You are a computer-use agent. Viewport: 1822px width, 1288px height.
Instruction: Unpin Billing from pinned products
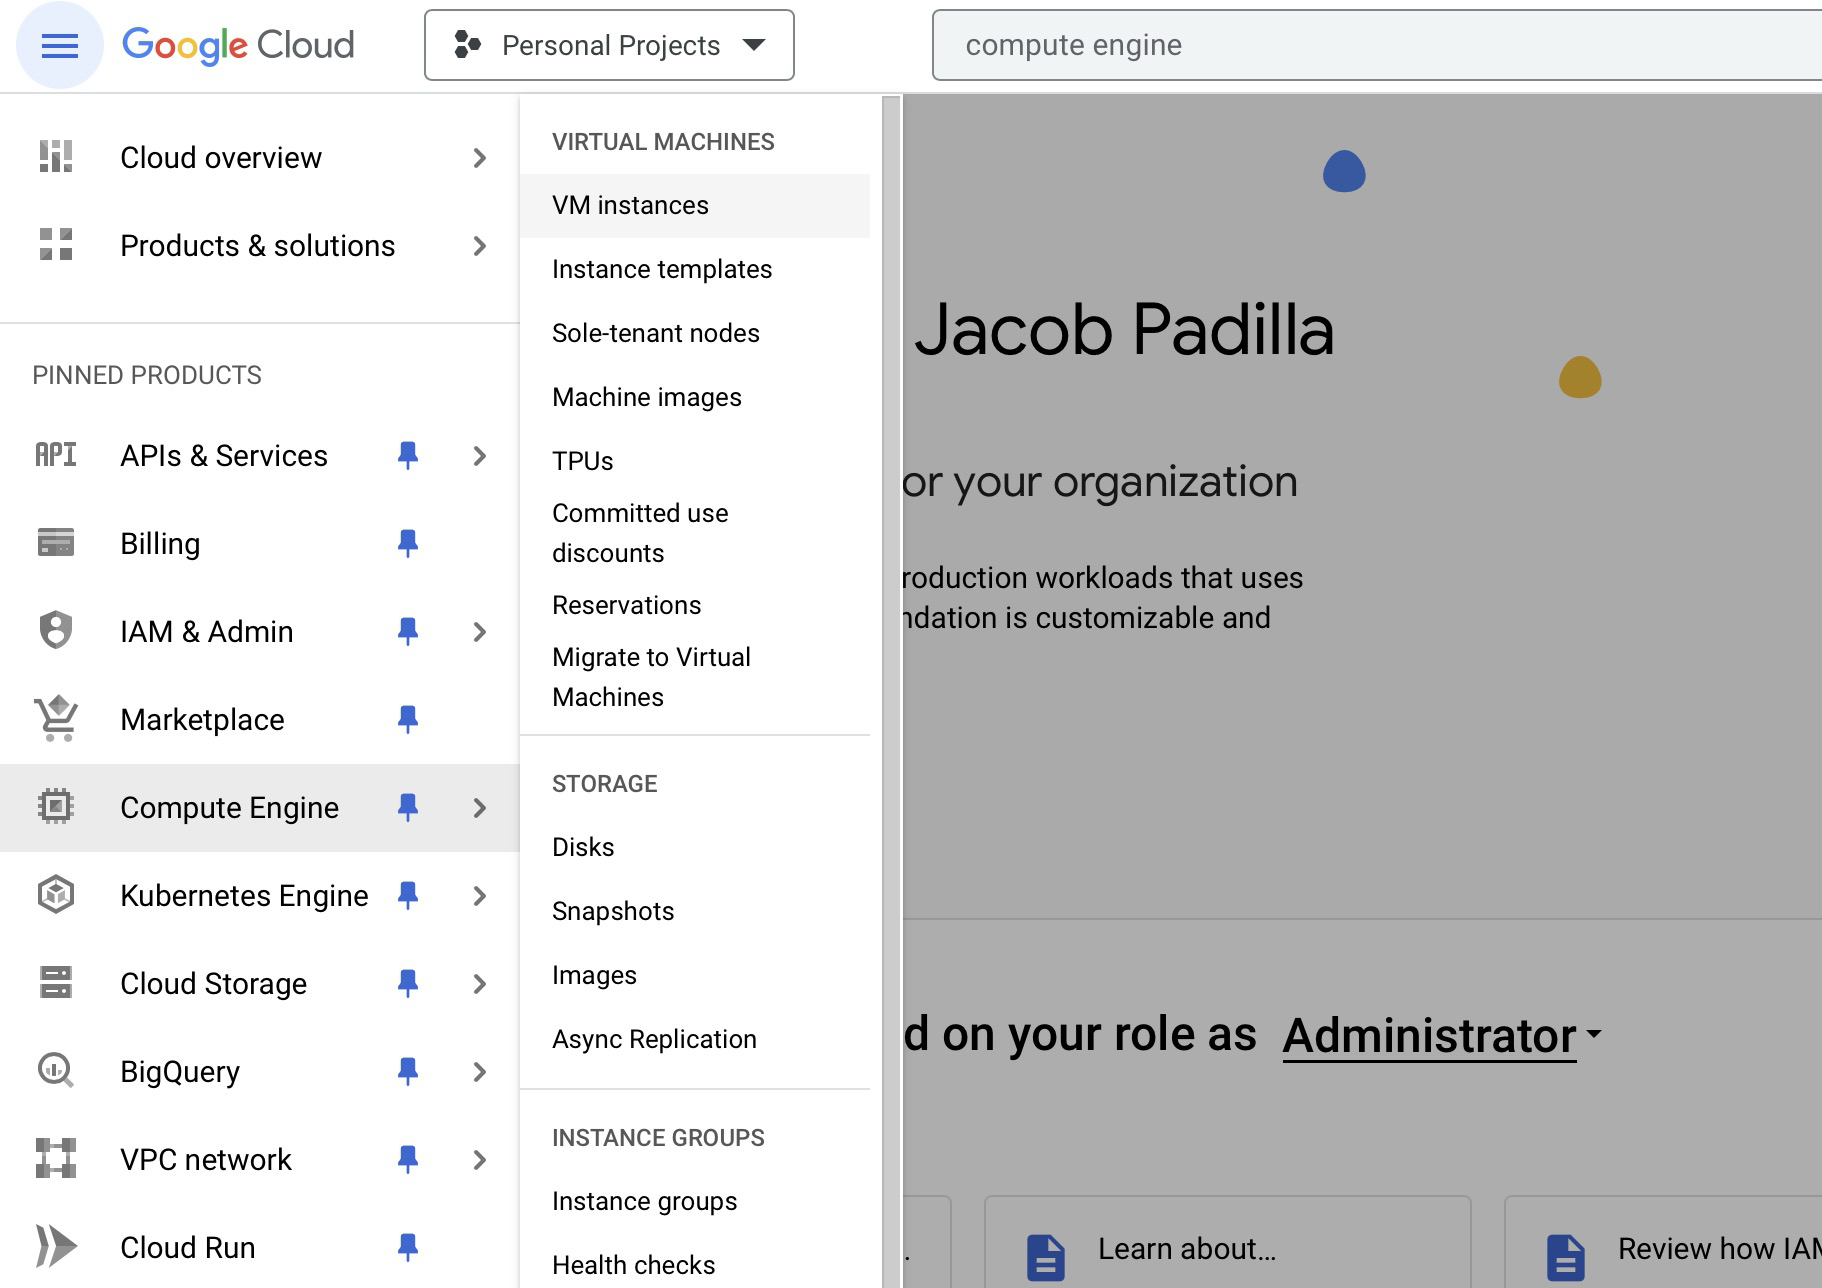click(408, 543)
